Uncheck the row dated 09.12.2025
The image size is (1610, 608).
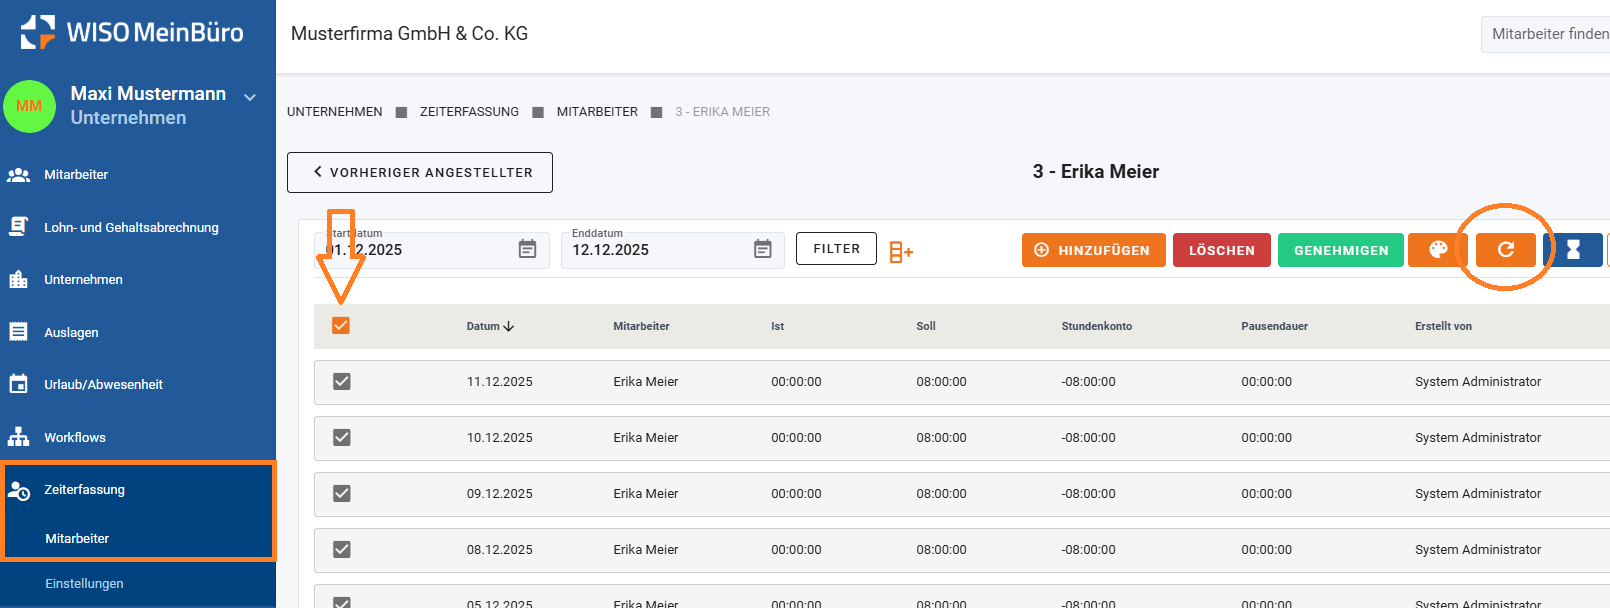pyautogui.click(x=342, y=494)
